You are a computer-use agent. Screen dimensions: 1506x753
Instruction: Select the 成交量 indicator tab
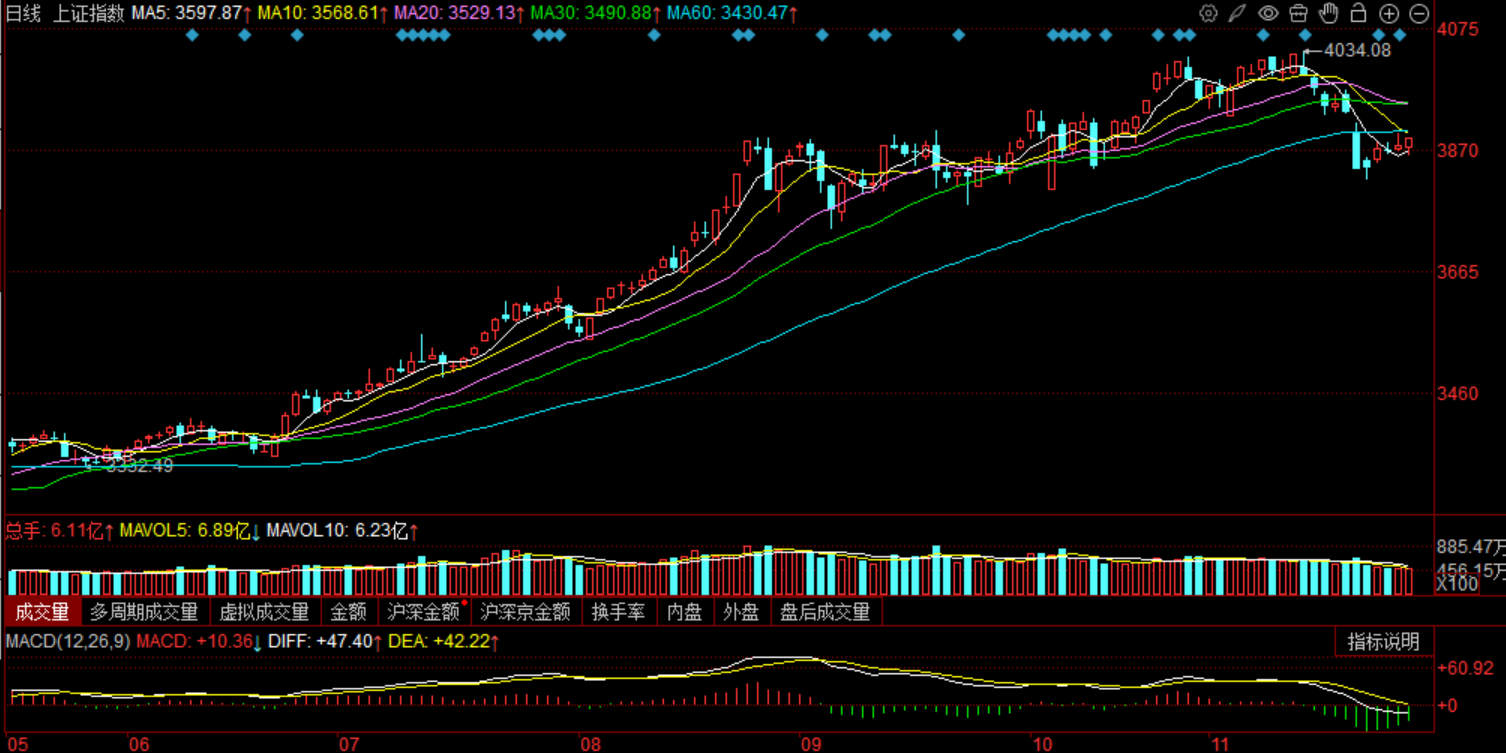(x=41, y=612)
